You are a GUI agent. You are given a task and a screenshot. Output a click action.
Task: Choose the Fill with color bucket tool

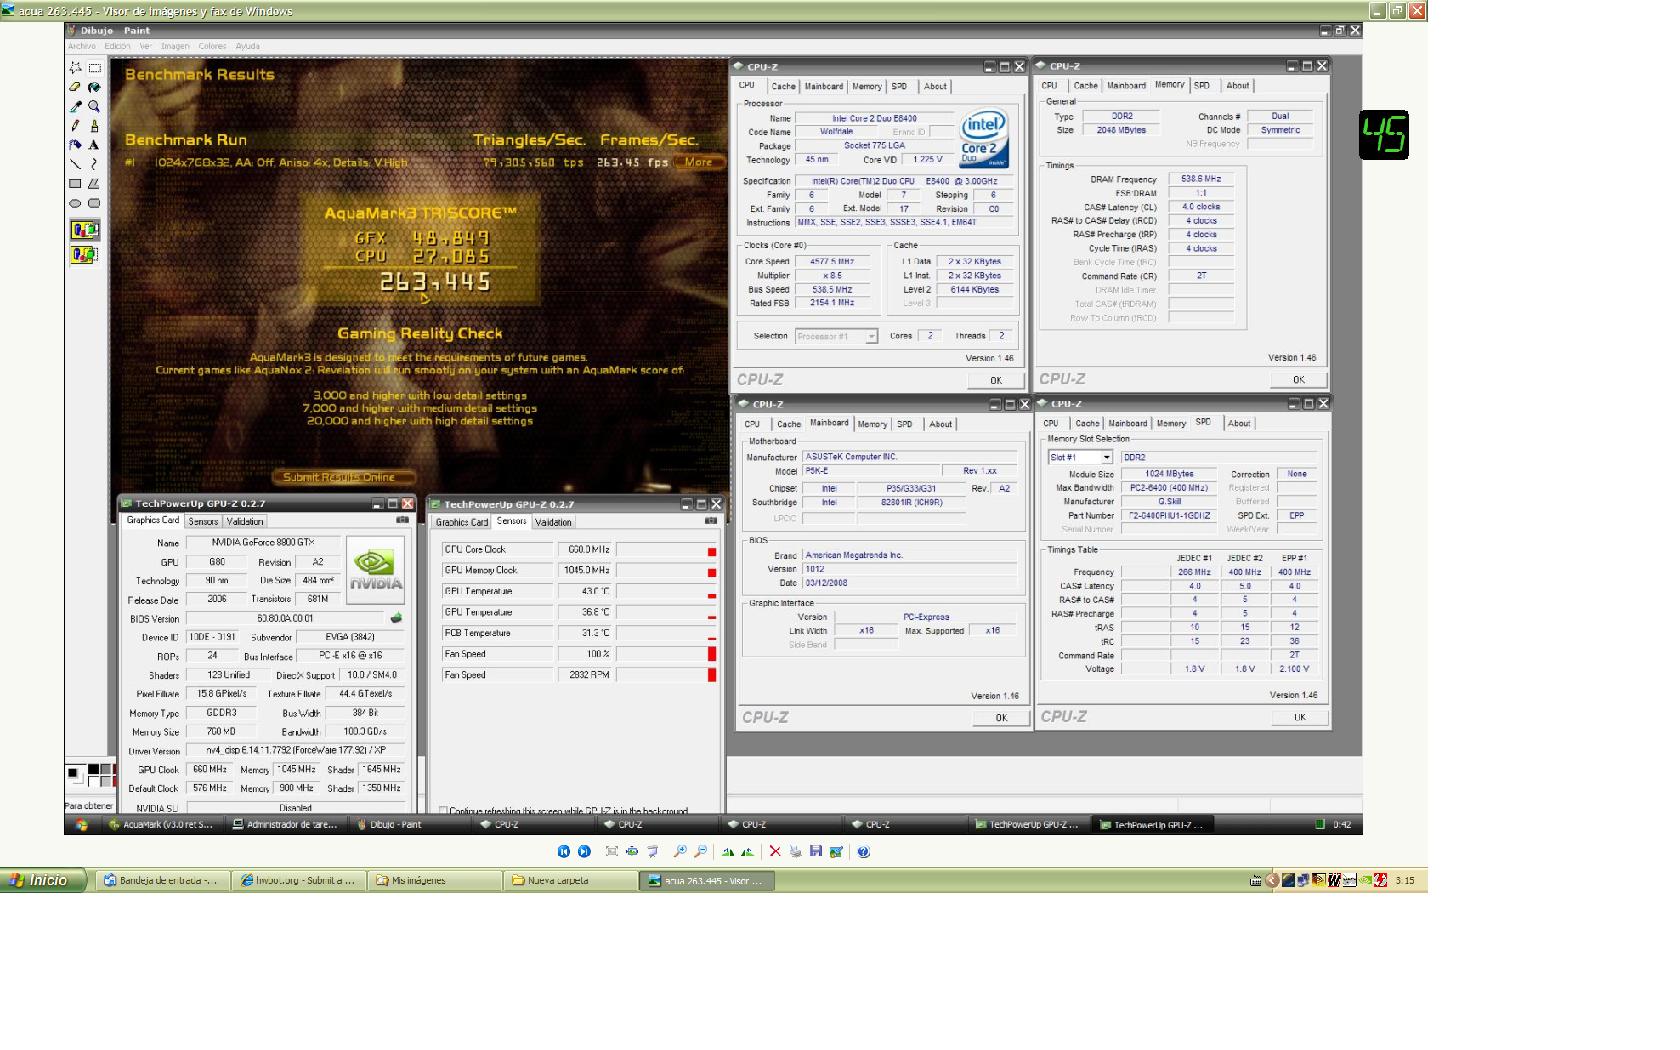[x=95, y=87]
